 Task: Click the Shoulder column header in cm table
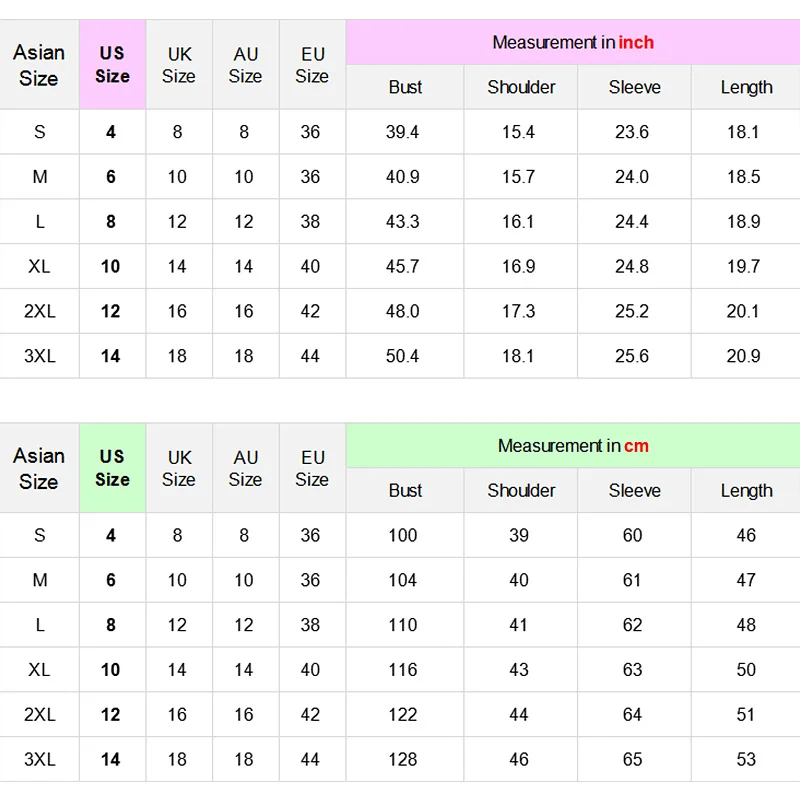coord(521,490)
